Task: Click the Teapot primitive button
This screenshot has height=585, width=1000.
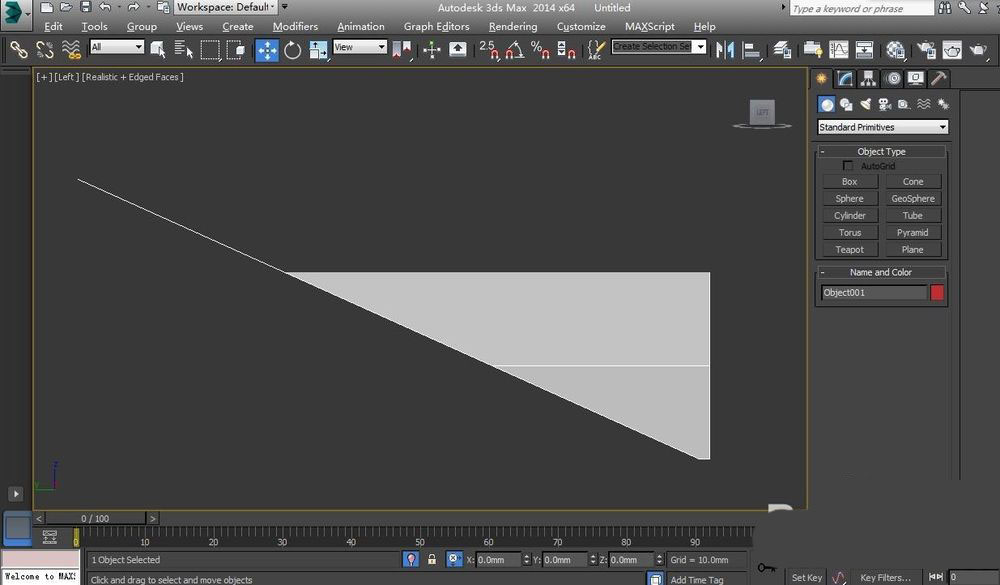Action: (849, 250)
